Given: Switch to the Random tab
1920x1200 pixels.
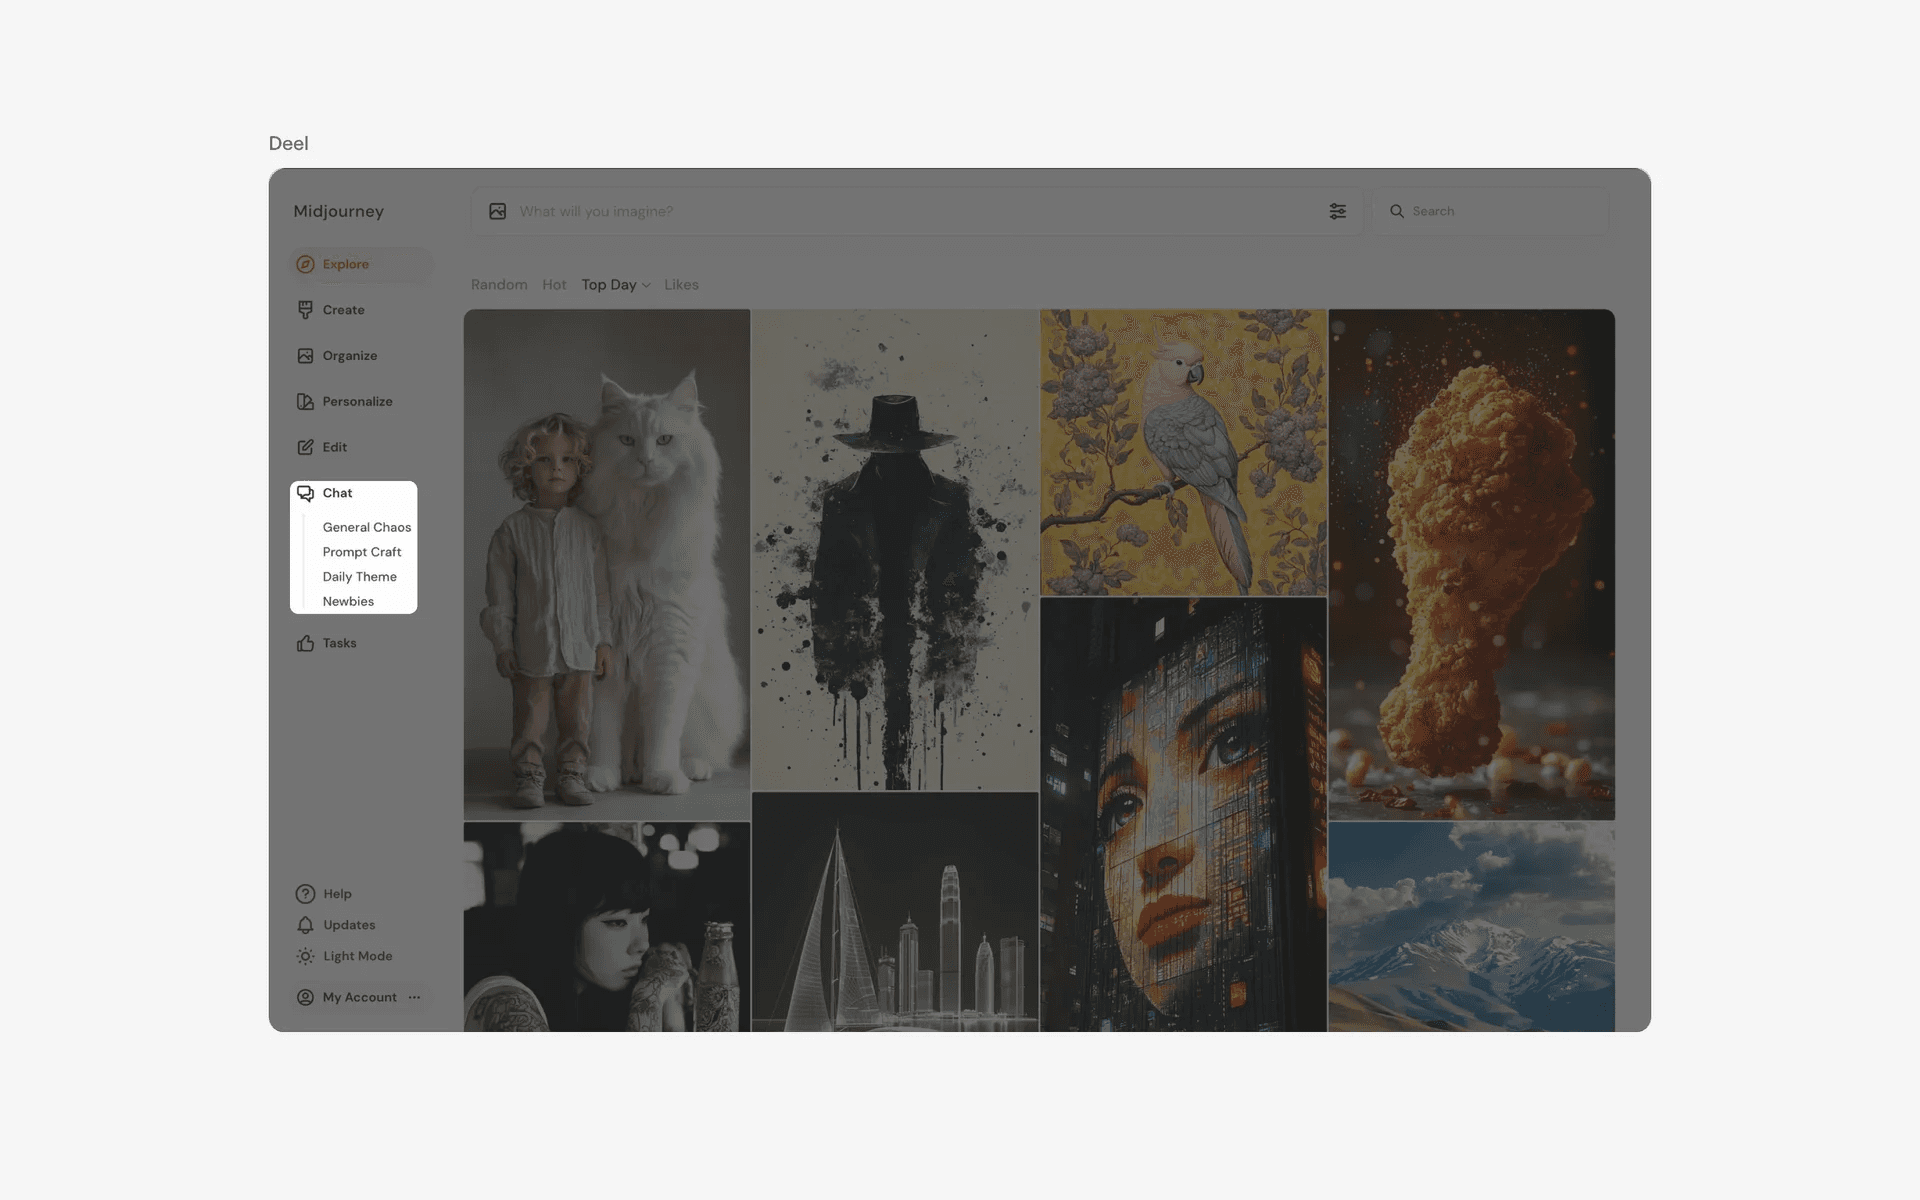Looking at the screenshot, I should tap(499, 285).
